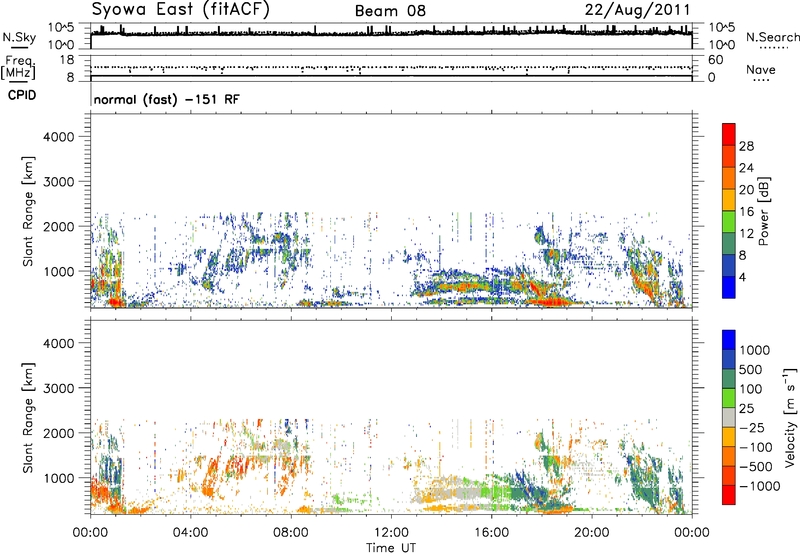Click the "100" tick on Velocity colorbar
Screen dimensions: 800x554
coord(751,389)
